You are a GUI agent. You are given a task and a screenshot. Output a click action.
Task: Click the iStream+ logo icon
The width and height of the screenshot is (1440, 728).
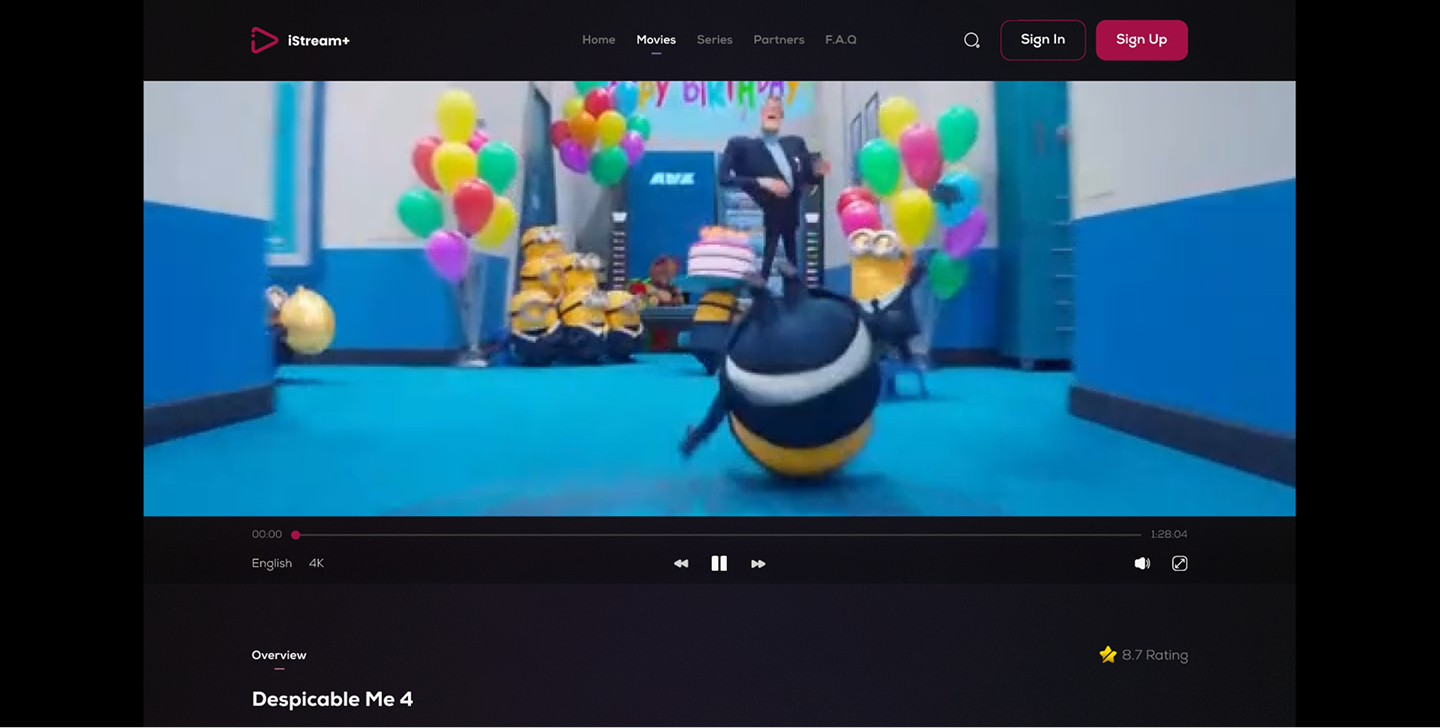click(264, 40)
